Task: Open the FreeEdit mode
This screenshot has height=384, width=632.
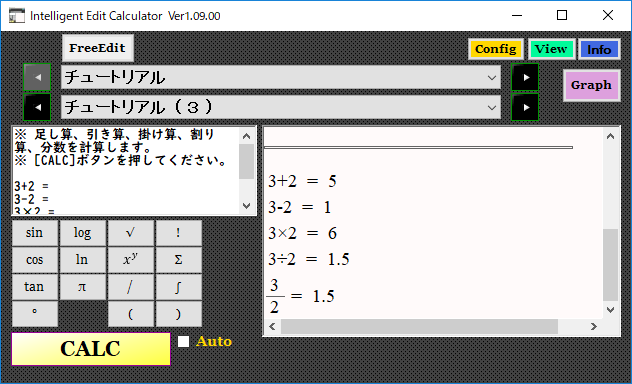Action: pyautogui.click(x=98, y=48)
